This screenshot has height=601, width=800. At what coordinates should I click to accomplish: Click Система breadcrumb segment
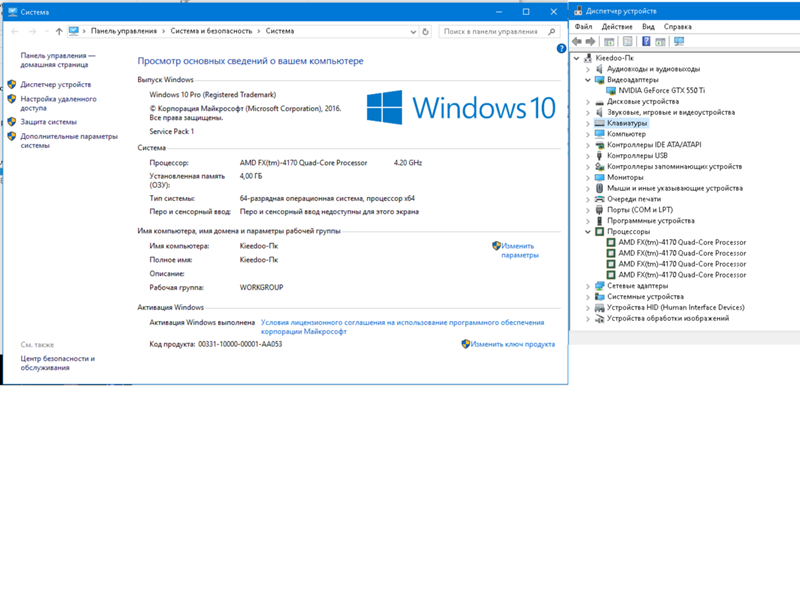click(280, 31)
